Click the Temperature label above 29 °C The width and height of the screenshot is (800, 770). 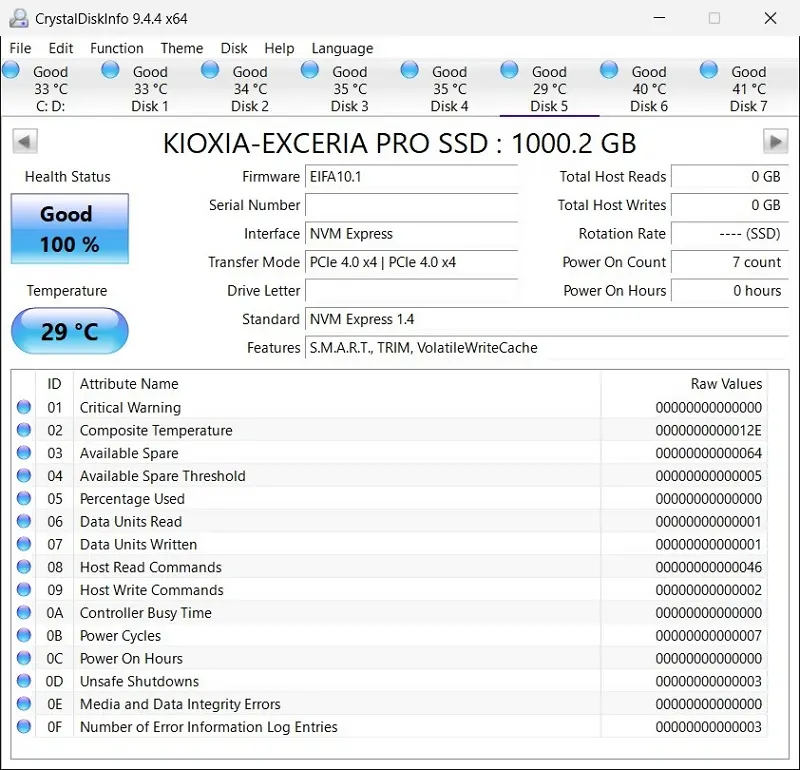click(67, 291)
